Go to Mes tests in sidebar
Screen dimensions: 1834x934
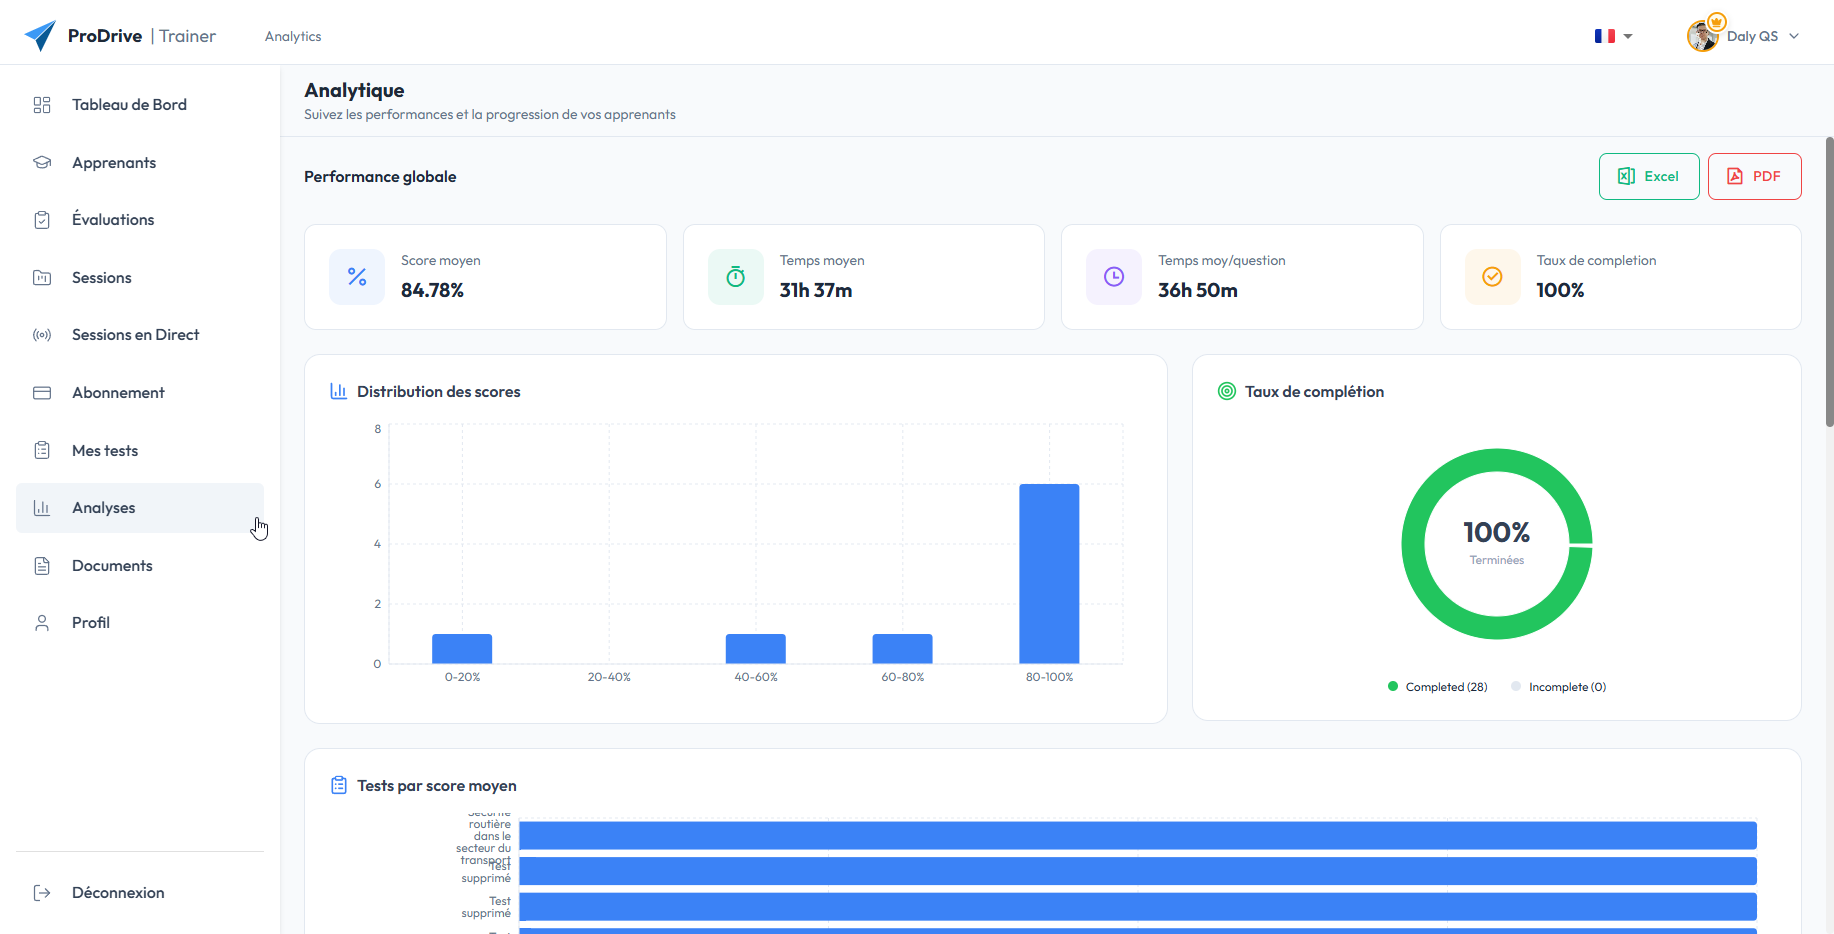click(x=105, y=451)
